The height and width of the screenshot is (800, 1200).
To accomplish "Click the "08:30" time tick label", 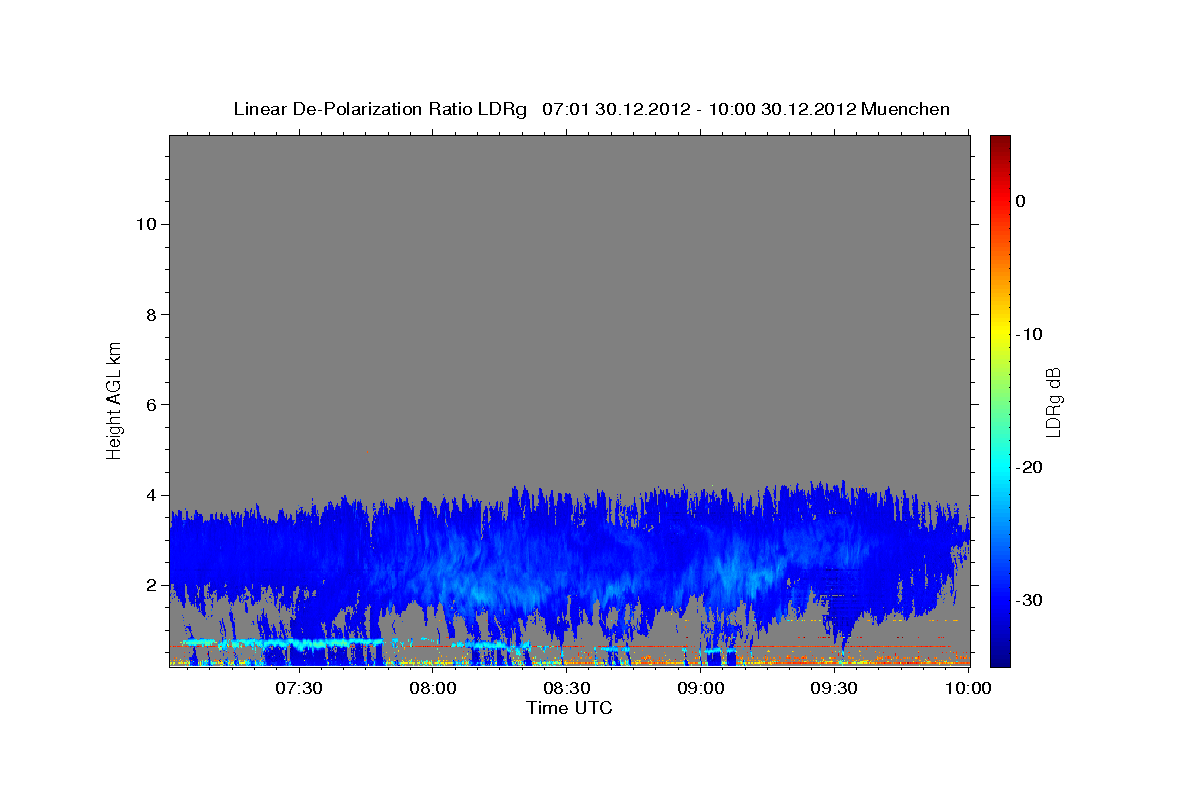I will [567, 688].
